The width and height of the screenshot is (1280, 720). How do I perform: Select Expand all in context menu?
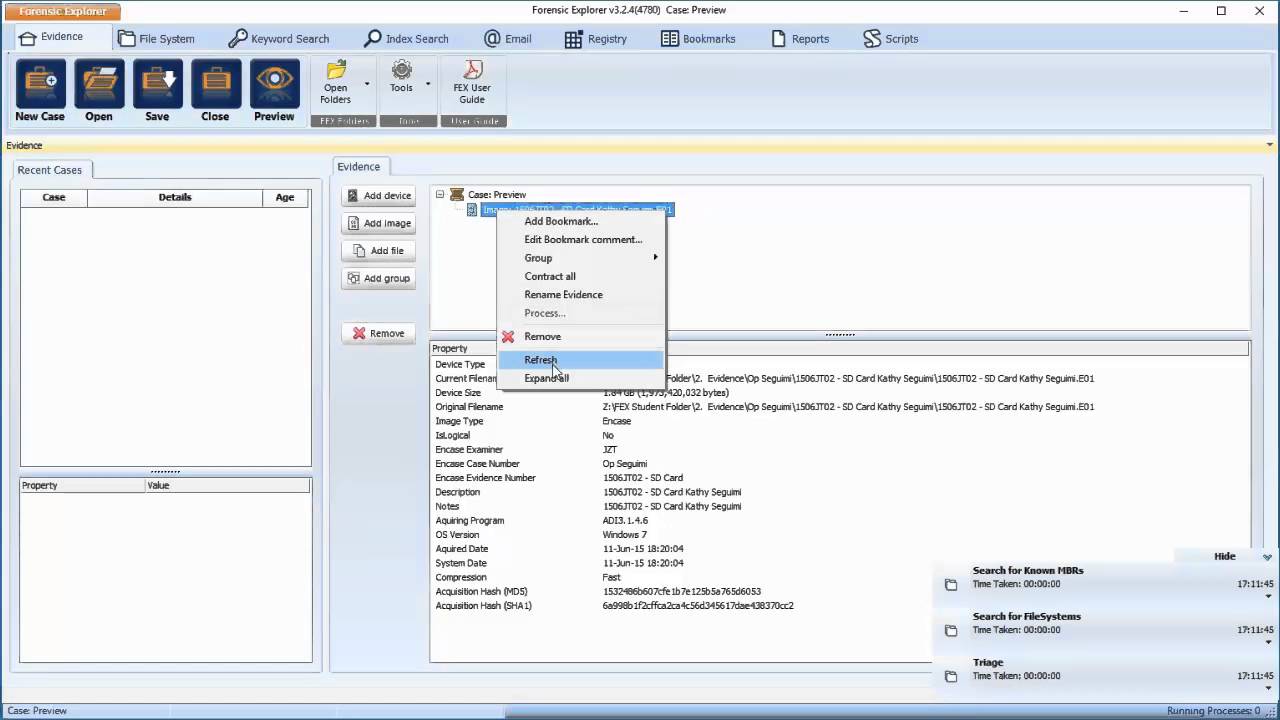pyautogui.click(x=582, y=379)
